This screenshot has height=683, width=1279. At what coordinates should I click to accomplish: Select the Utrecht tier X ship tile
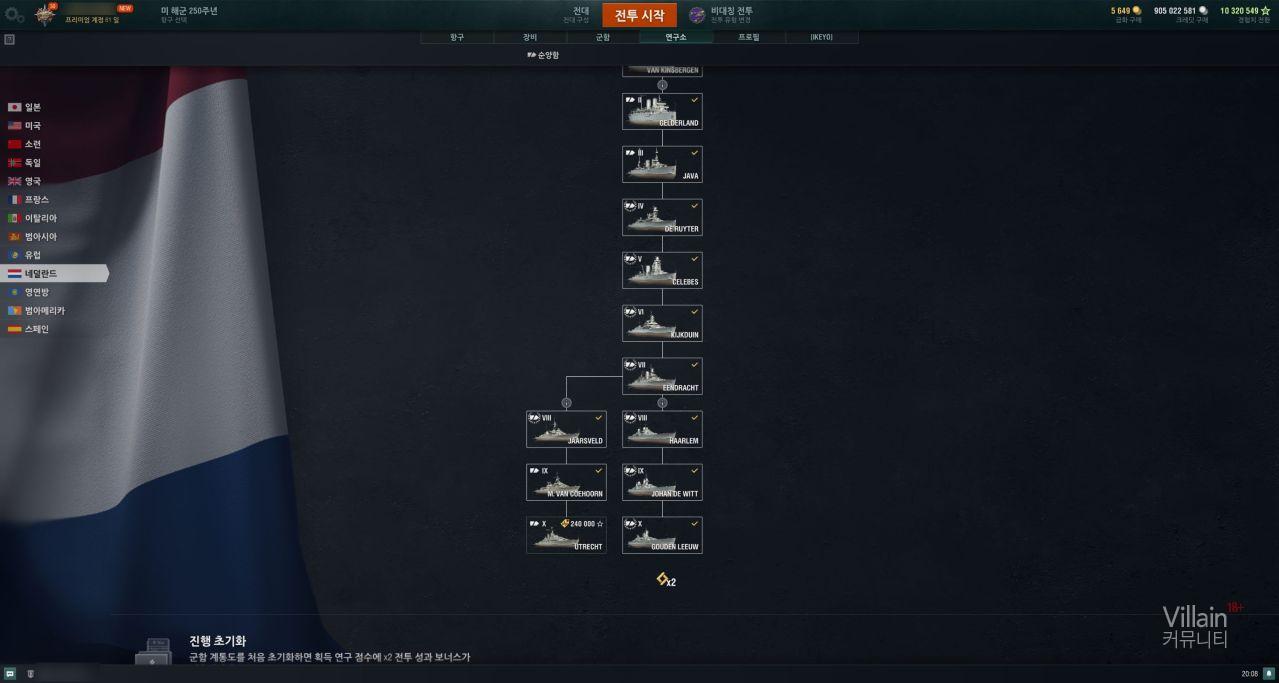tap(566, 535)
